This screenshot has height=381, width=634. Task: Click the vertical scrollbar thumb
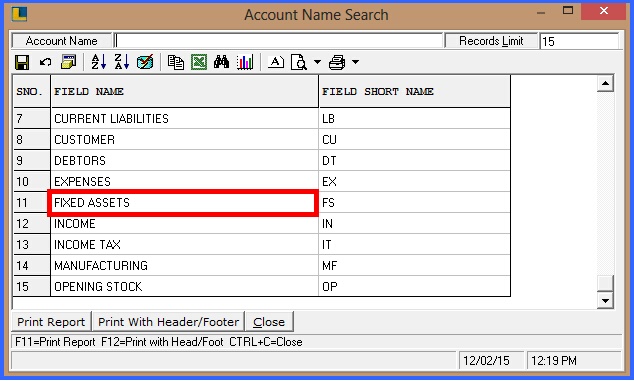pos(605,283)
